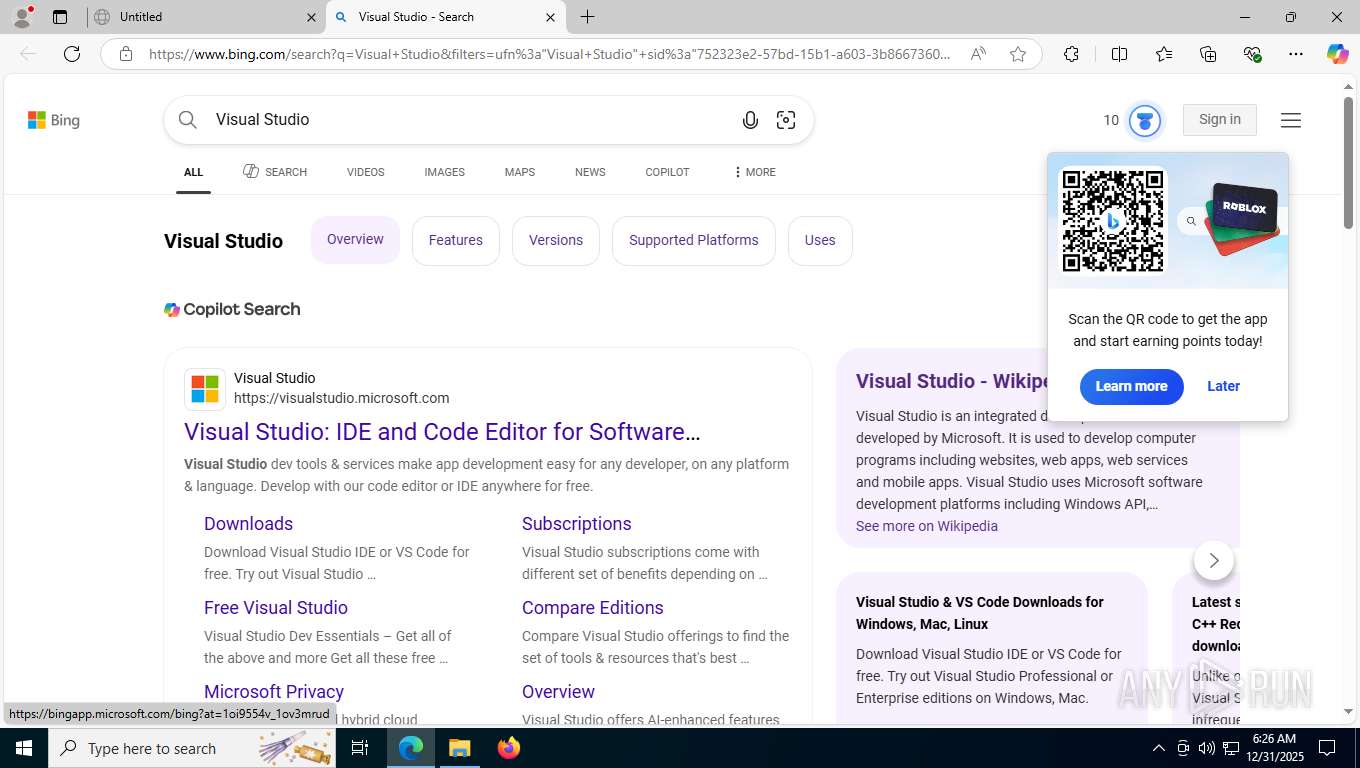The image size is (1360, 768).
Task: Switch to VIDEOS tab
Action: click(x=366, y=172)
